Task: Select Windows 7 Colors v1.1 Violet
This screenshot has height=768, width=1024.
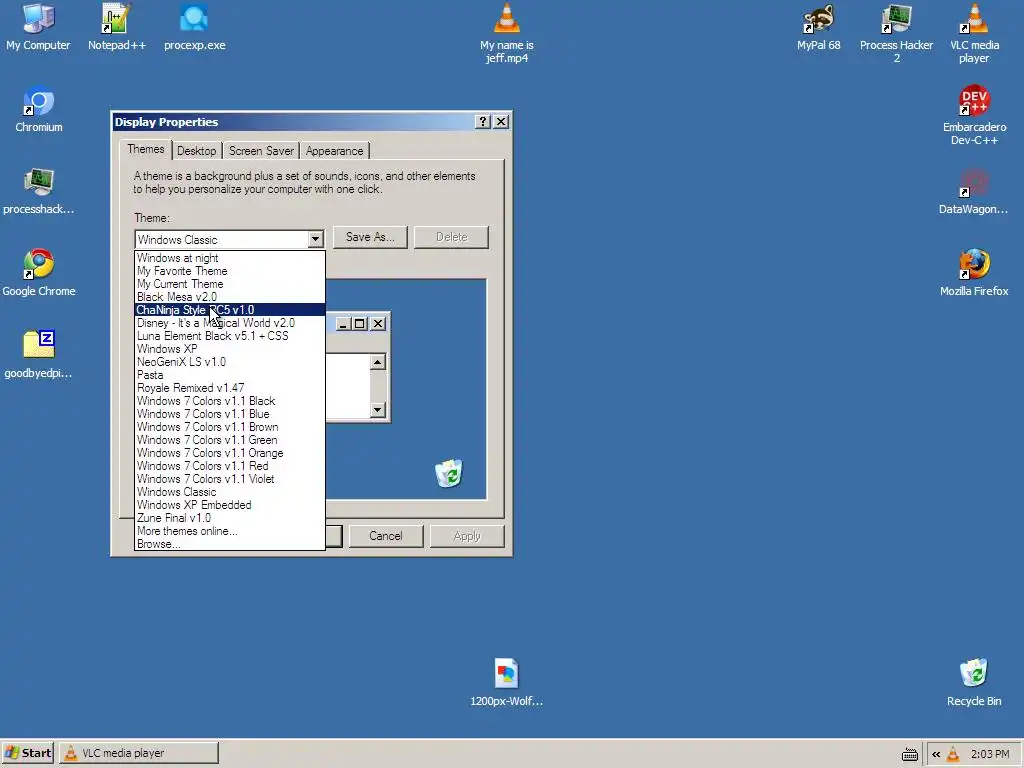Action: pyautogui.click(x=230, y=479)
